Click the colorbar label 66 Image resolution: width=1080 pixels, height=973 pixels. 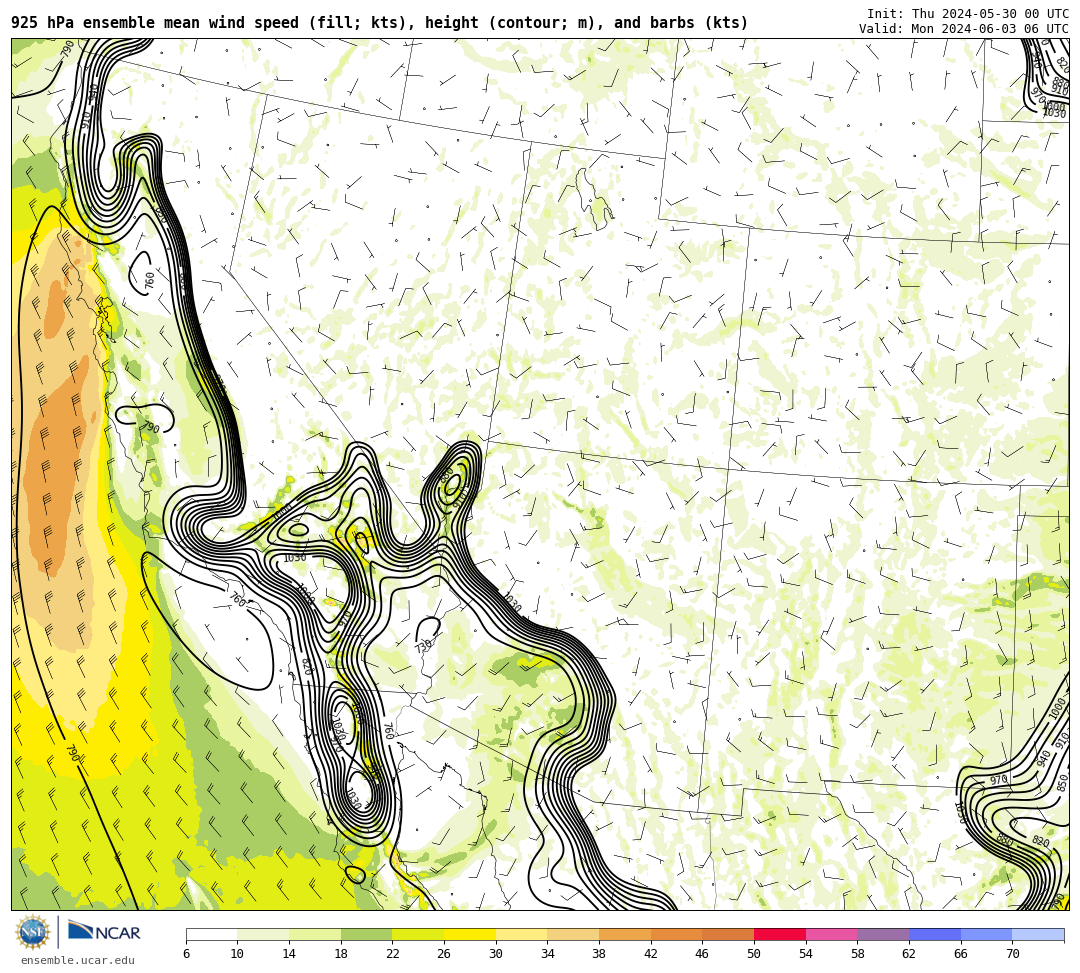tap(960, 954)
